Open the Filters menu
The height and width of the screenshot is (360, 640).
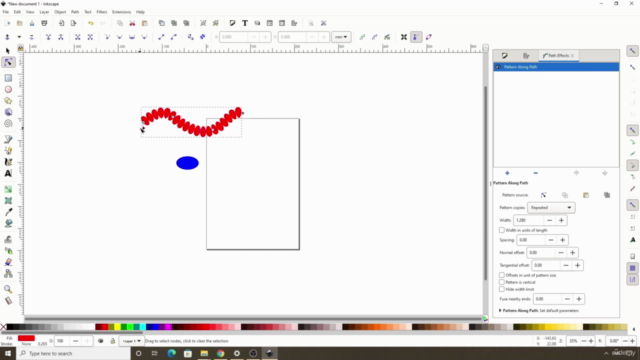102,12
